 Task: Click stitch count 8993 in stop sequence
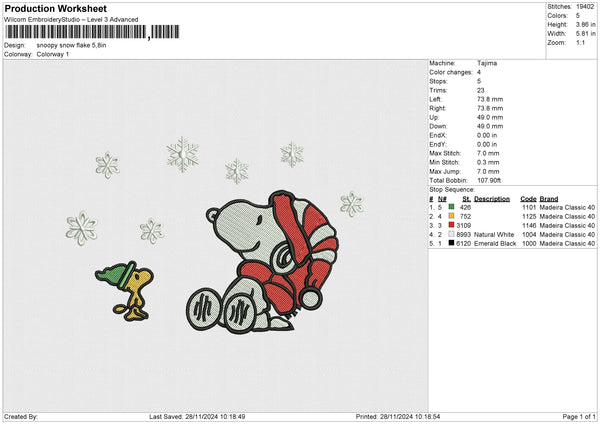(463, 234)
